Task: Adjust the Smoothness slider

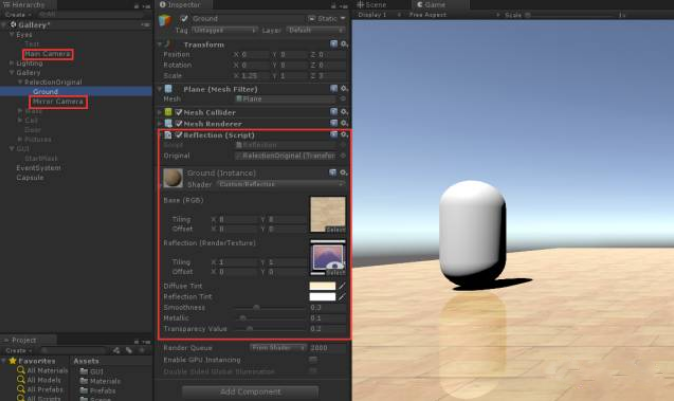Action: 257,308
